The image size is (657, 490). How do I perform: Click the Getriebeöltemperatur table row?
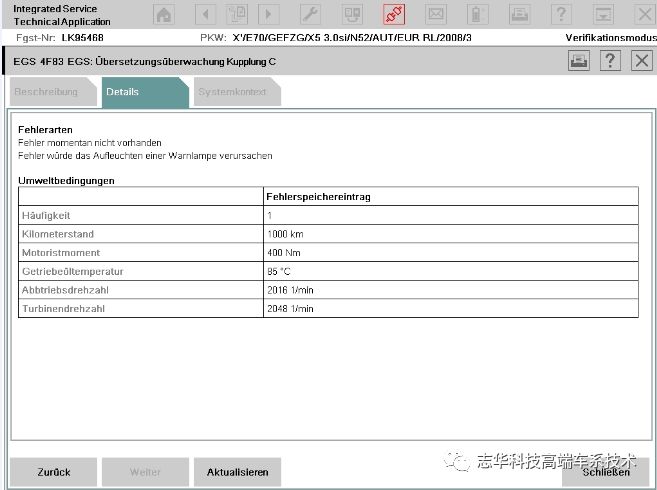coord(328,271)
